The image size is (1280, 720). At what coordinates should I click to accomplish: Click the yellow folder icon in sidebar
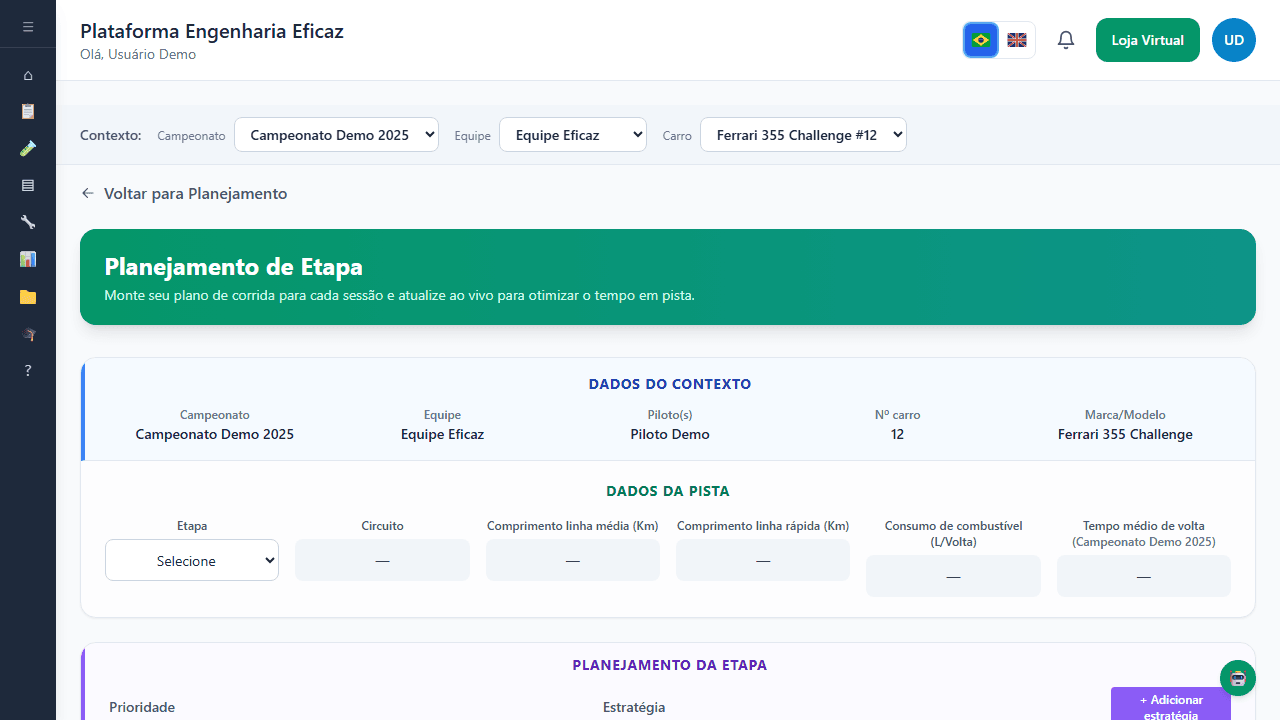tap(28, 297)
